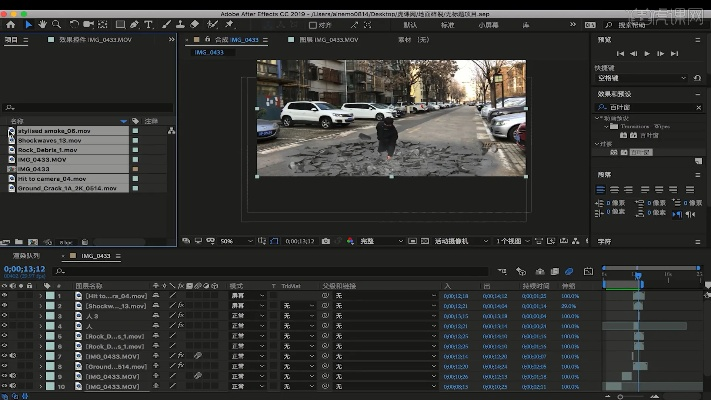The image size is (711, 400).
Task: Click the Play button in preview panel
Action: point(647,53)
